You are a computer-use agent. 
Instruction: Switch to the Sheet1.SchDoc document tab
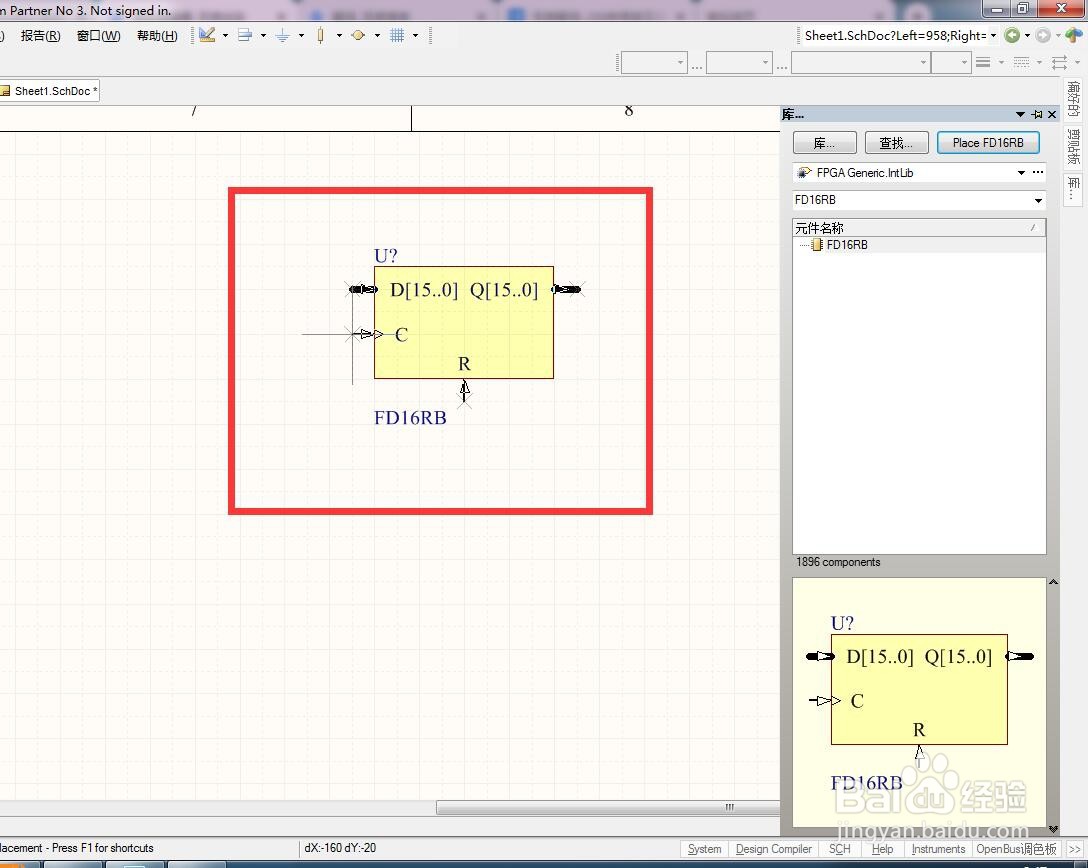coord(49,91)
